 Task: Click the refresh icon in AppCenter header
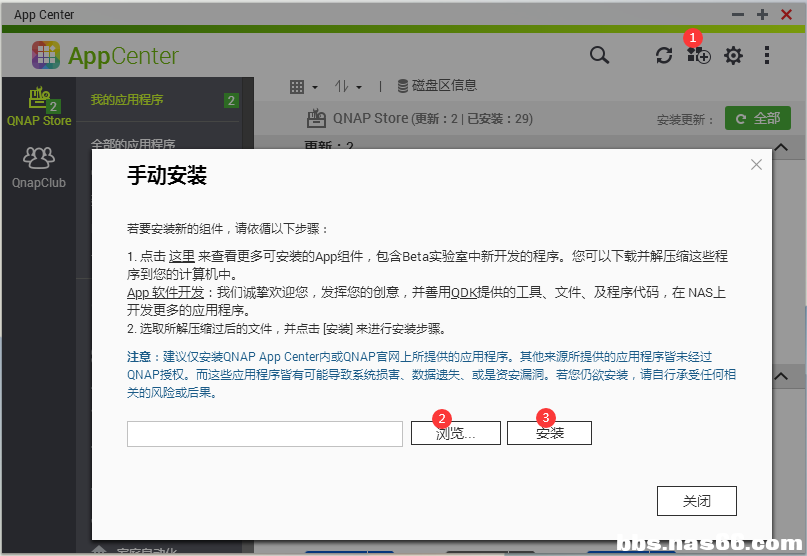[664, 55]
